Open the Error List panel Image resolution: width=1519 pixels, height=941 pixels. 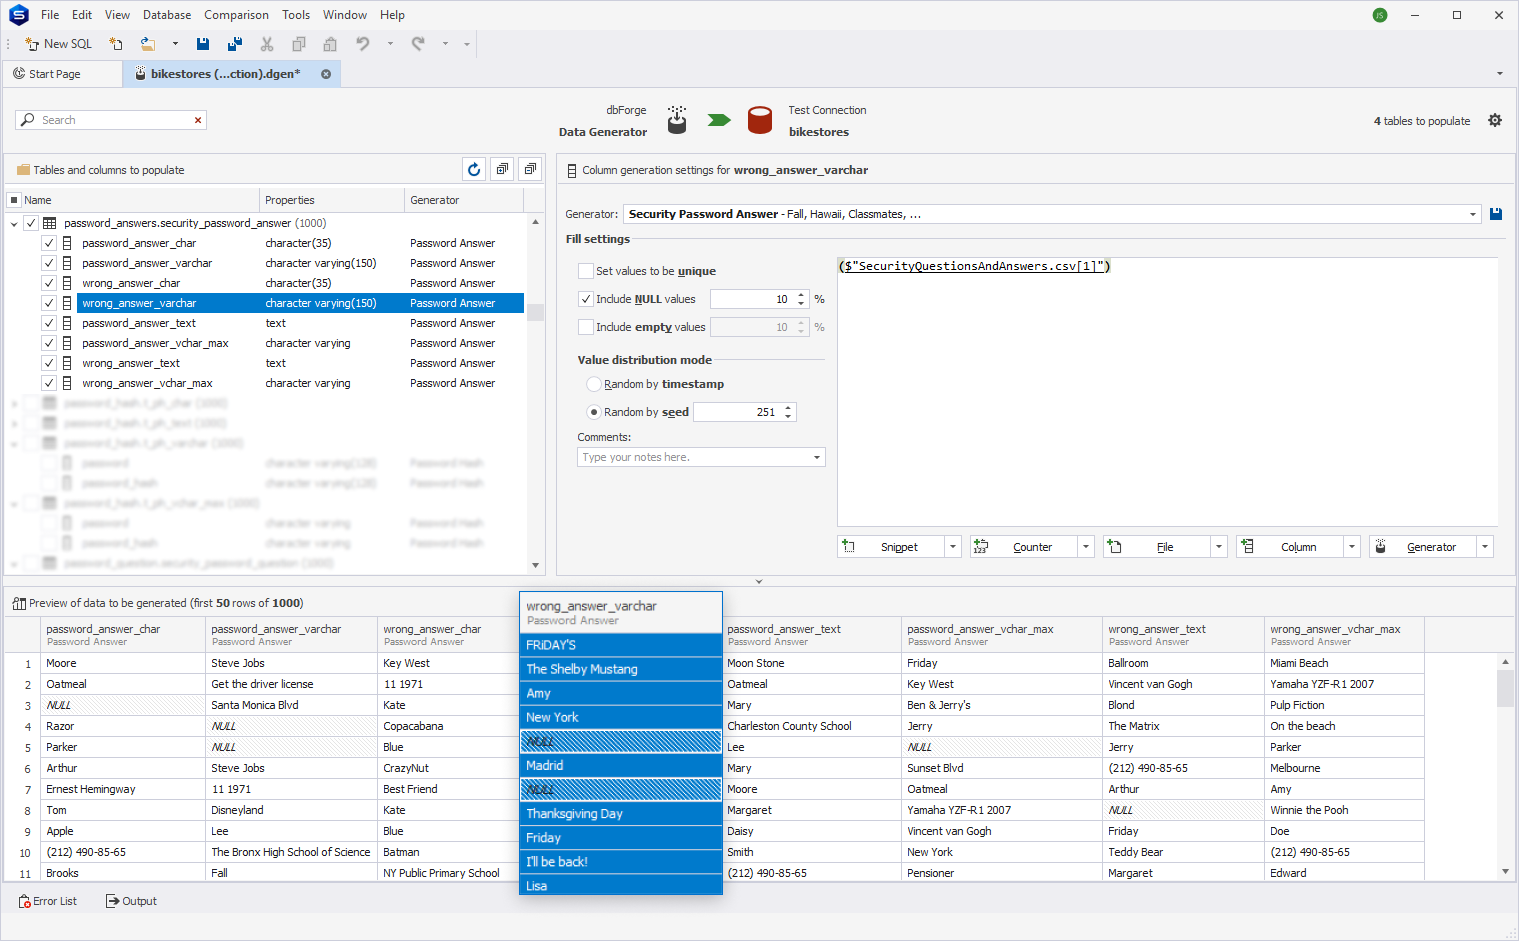click(x=47, y=901)
